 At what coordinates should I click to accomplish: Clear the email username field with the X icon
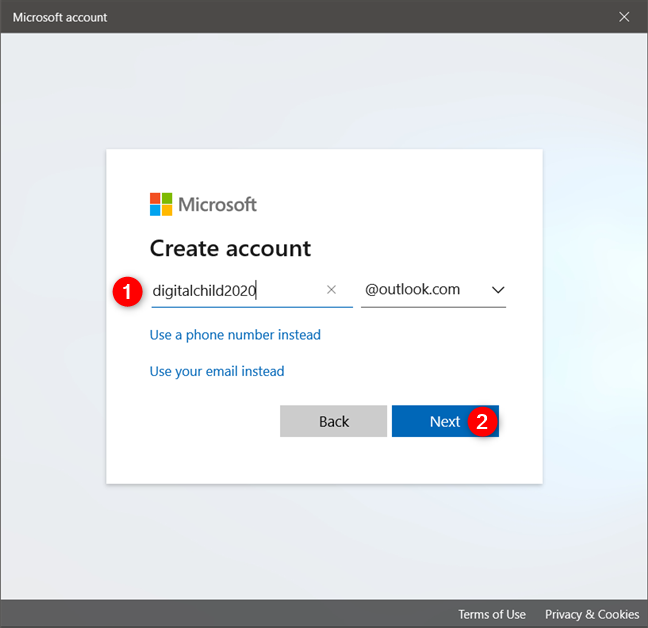[x=331, y=290]
